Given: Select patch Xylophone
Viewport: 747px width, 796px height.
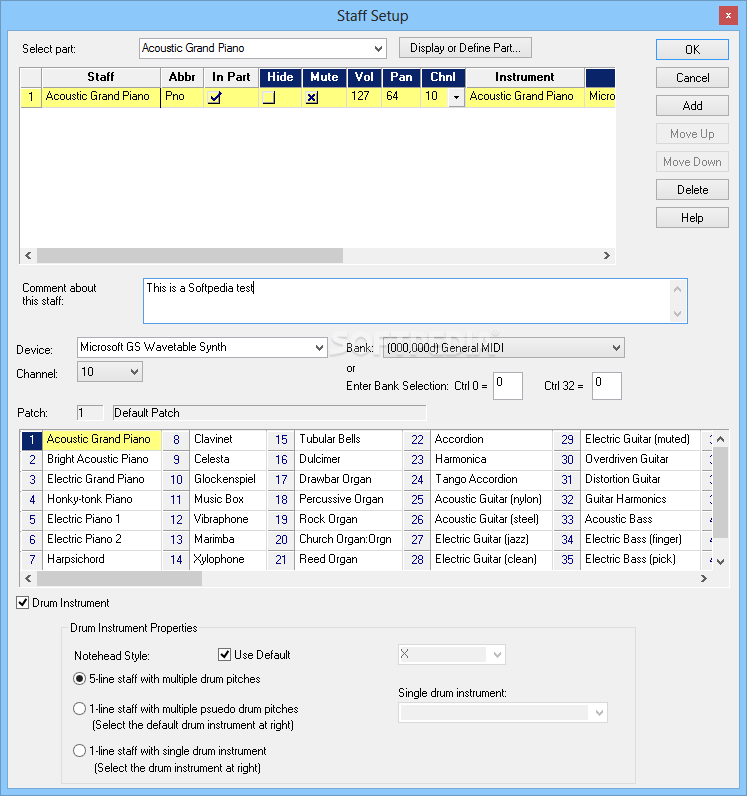Looking at the screenshot, I should [x=228, y=559].
